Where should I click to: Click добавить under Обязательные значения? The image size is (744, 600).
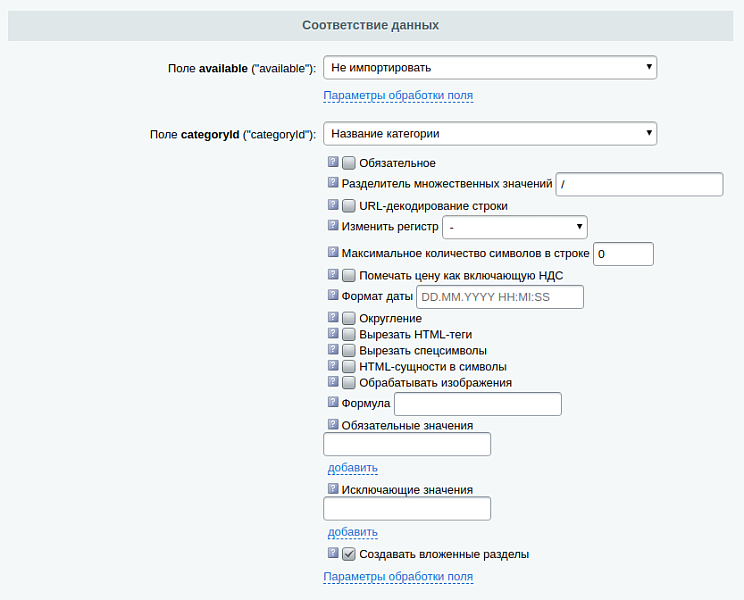point(353,468)
